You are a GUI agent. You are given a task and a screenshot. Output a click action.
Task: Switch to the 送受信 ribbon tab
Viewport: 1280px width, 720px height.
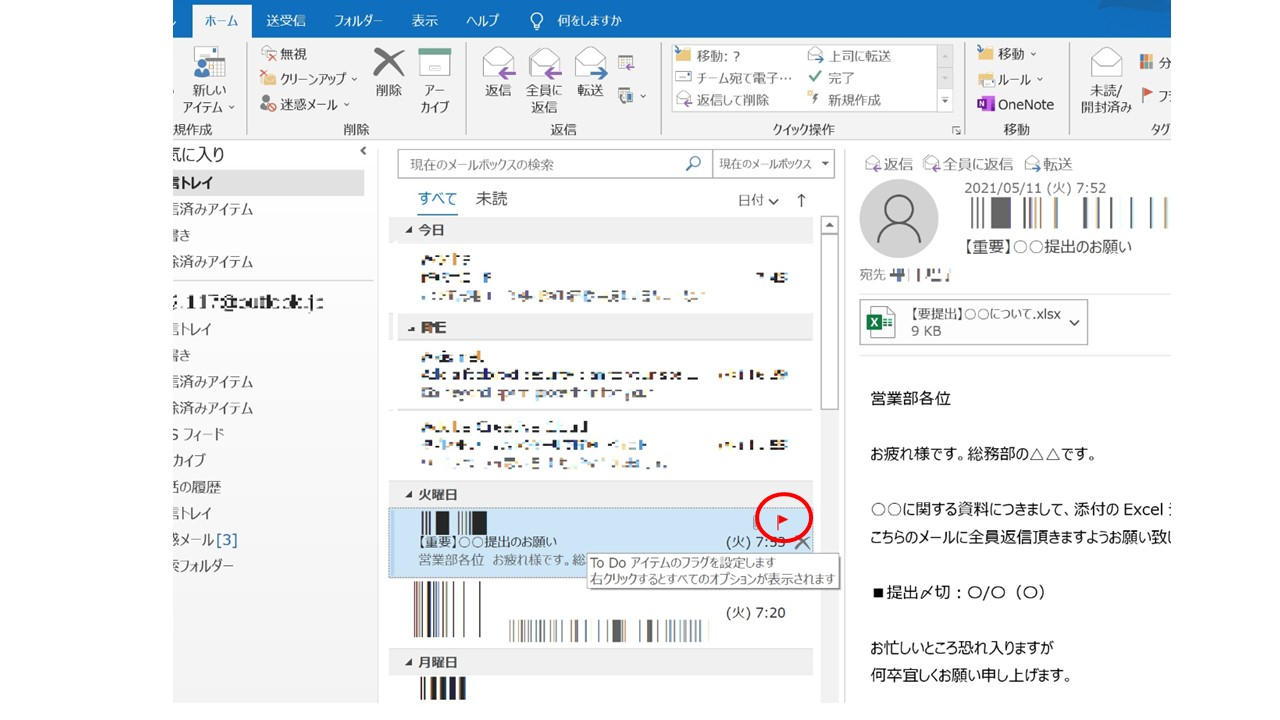pyautogui.click(x=284, y=19)
